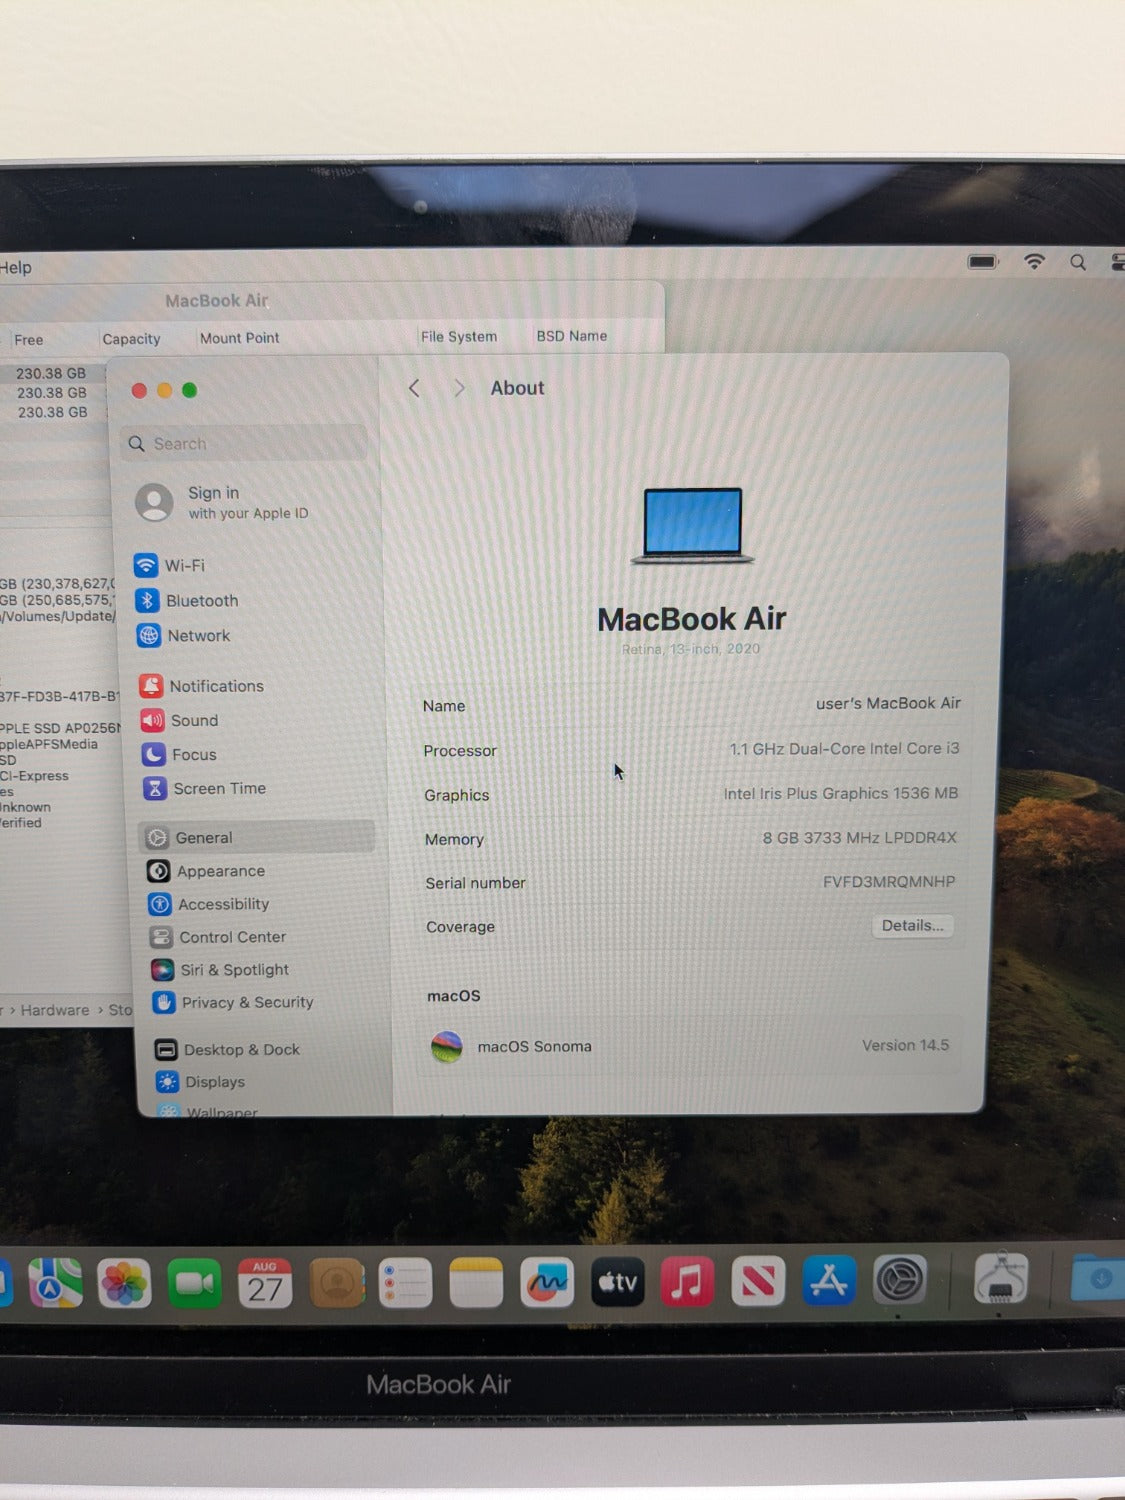
Task: Open Control Center settings
Action: (218, 937)
